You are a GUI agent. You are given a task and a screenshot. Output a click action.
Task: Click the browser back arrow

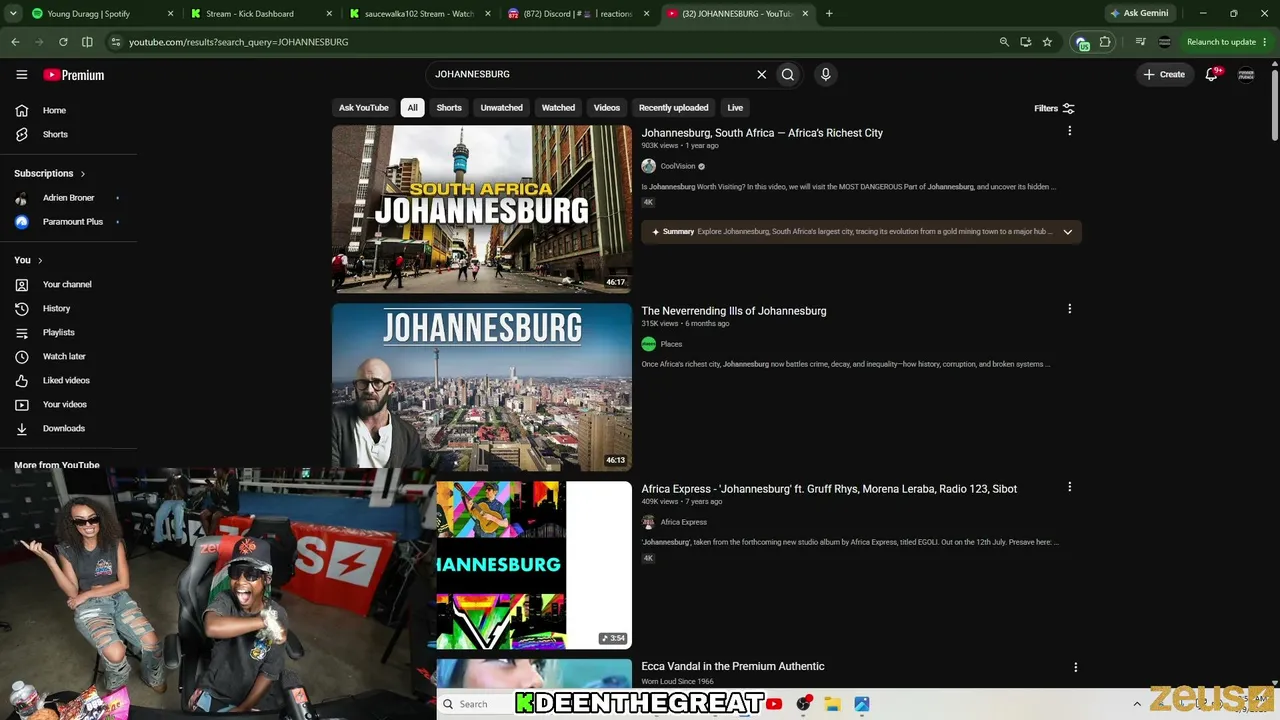(15, 42)
